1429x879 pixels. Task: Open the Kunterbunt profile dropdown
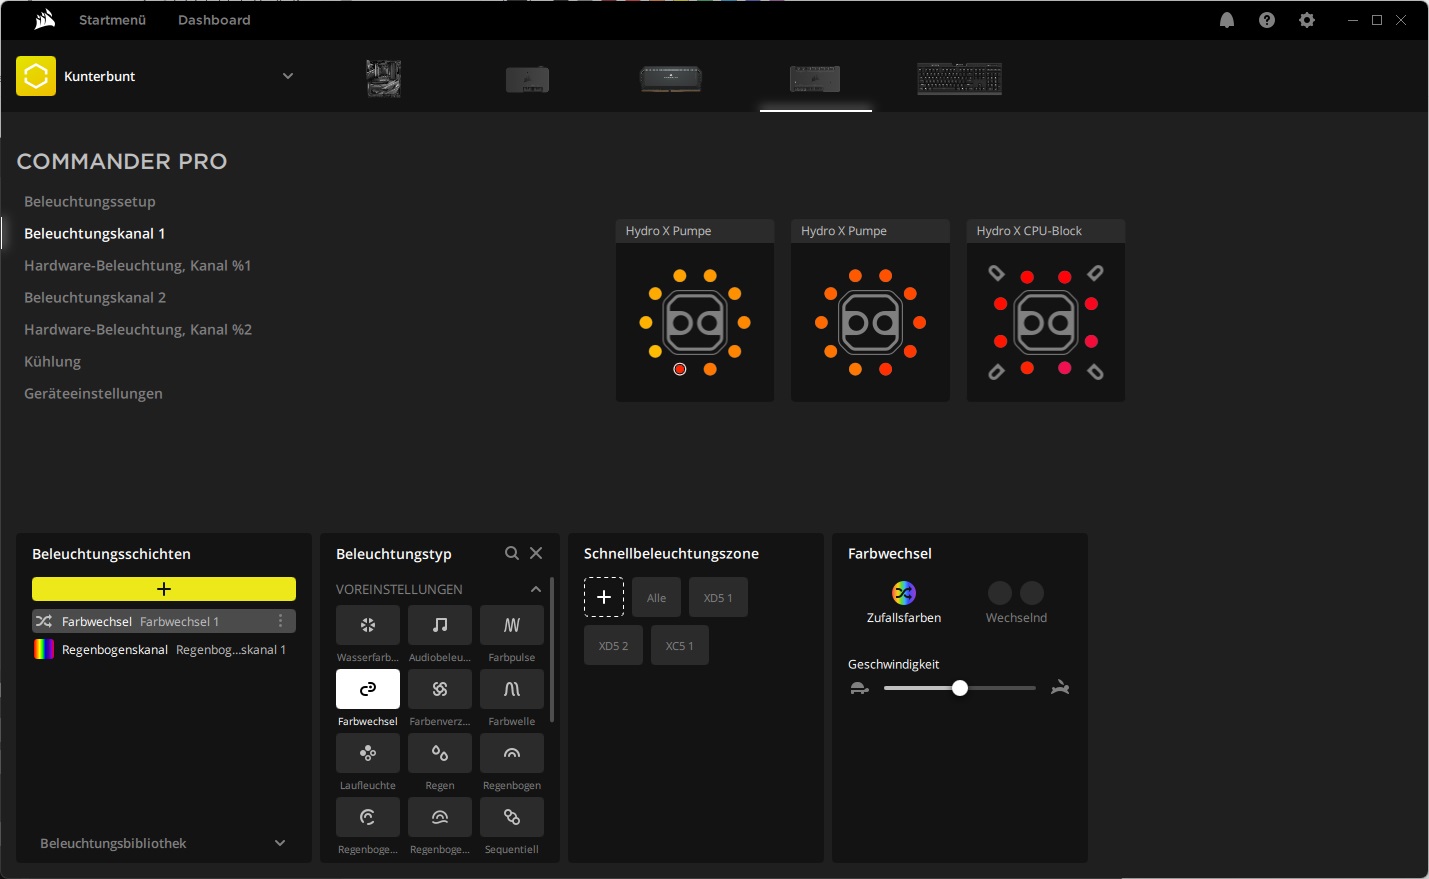click(288, 76)
